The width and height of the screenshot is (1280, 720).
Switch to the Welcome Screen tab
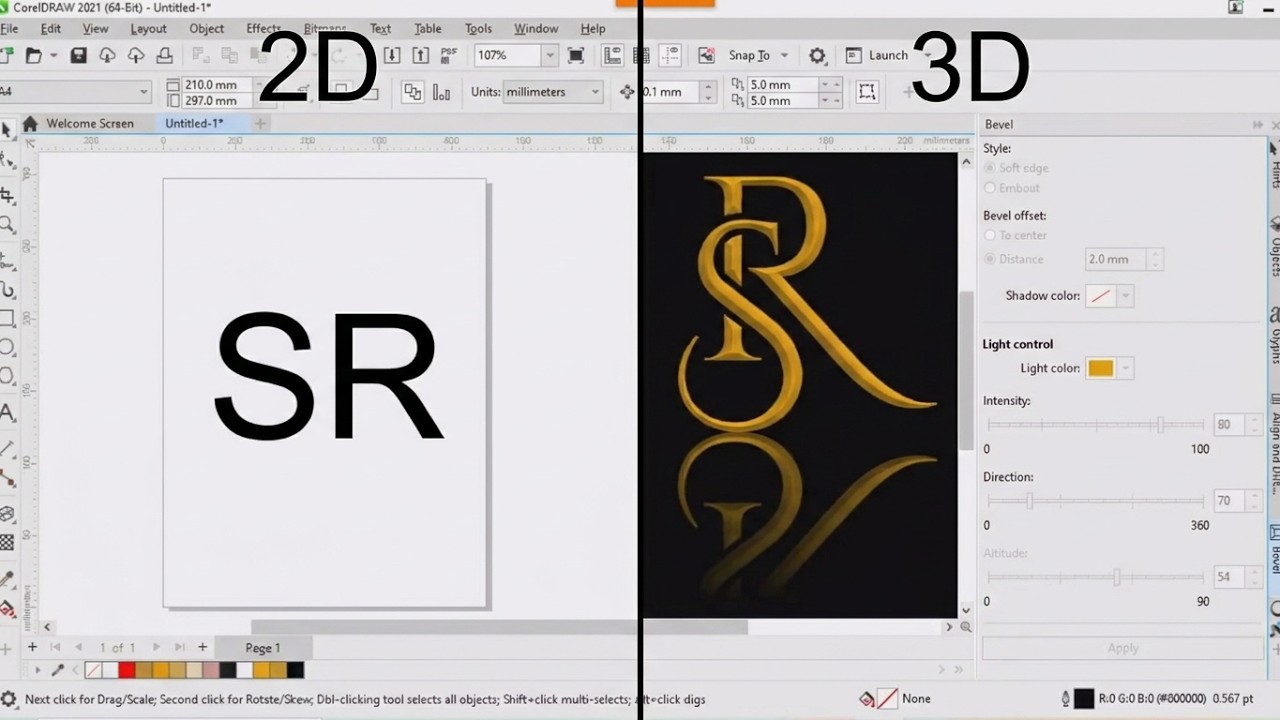[89, 124]
